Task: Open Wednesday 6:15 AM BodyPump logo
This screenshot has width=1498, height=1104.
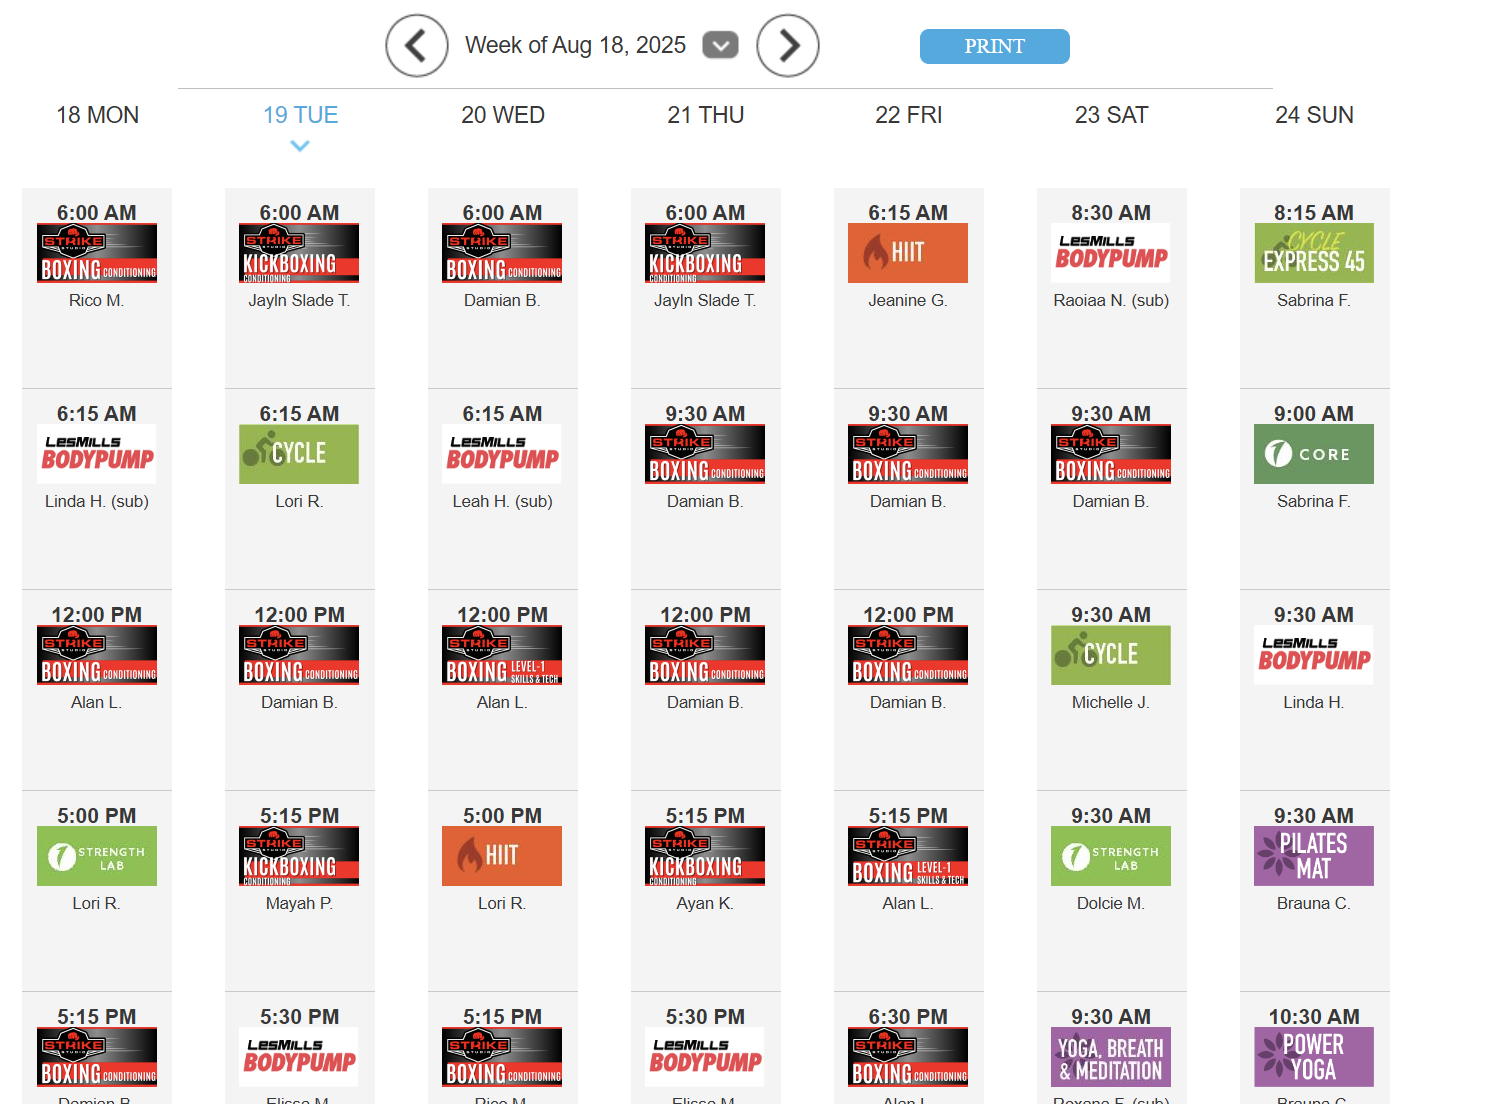Action: coord(502,454)
